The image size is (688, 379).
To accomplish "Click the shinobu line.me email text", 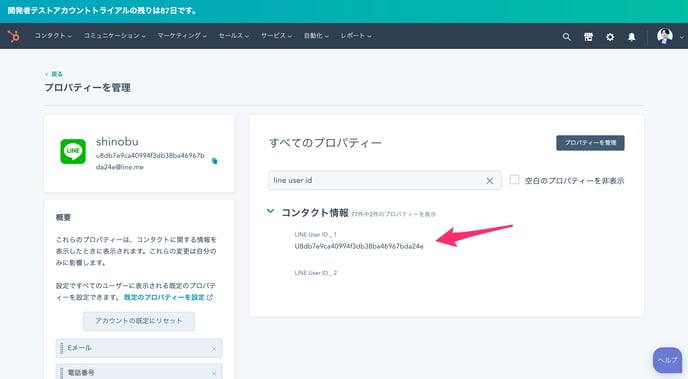I will pos(150,161).
